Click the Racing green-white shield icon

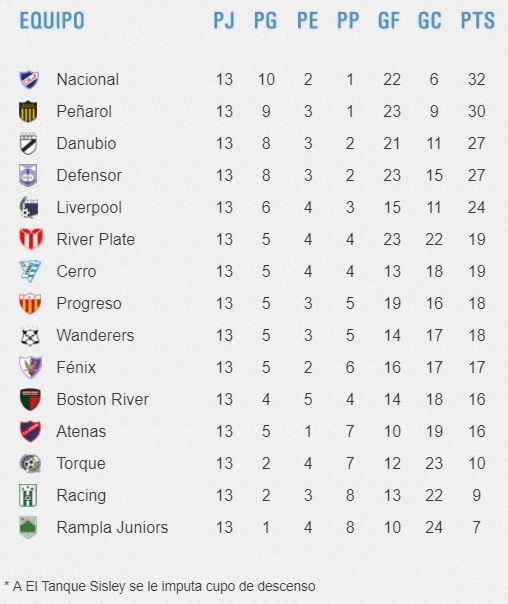pyautogui.click(x=28, y=495)
